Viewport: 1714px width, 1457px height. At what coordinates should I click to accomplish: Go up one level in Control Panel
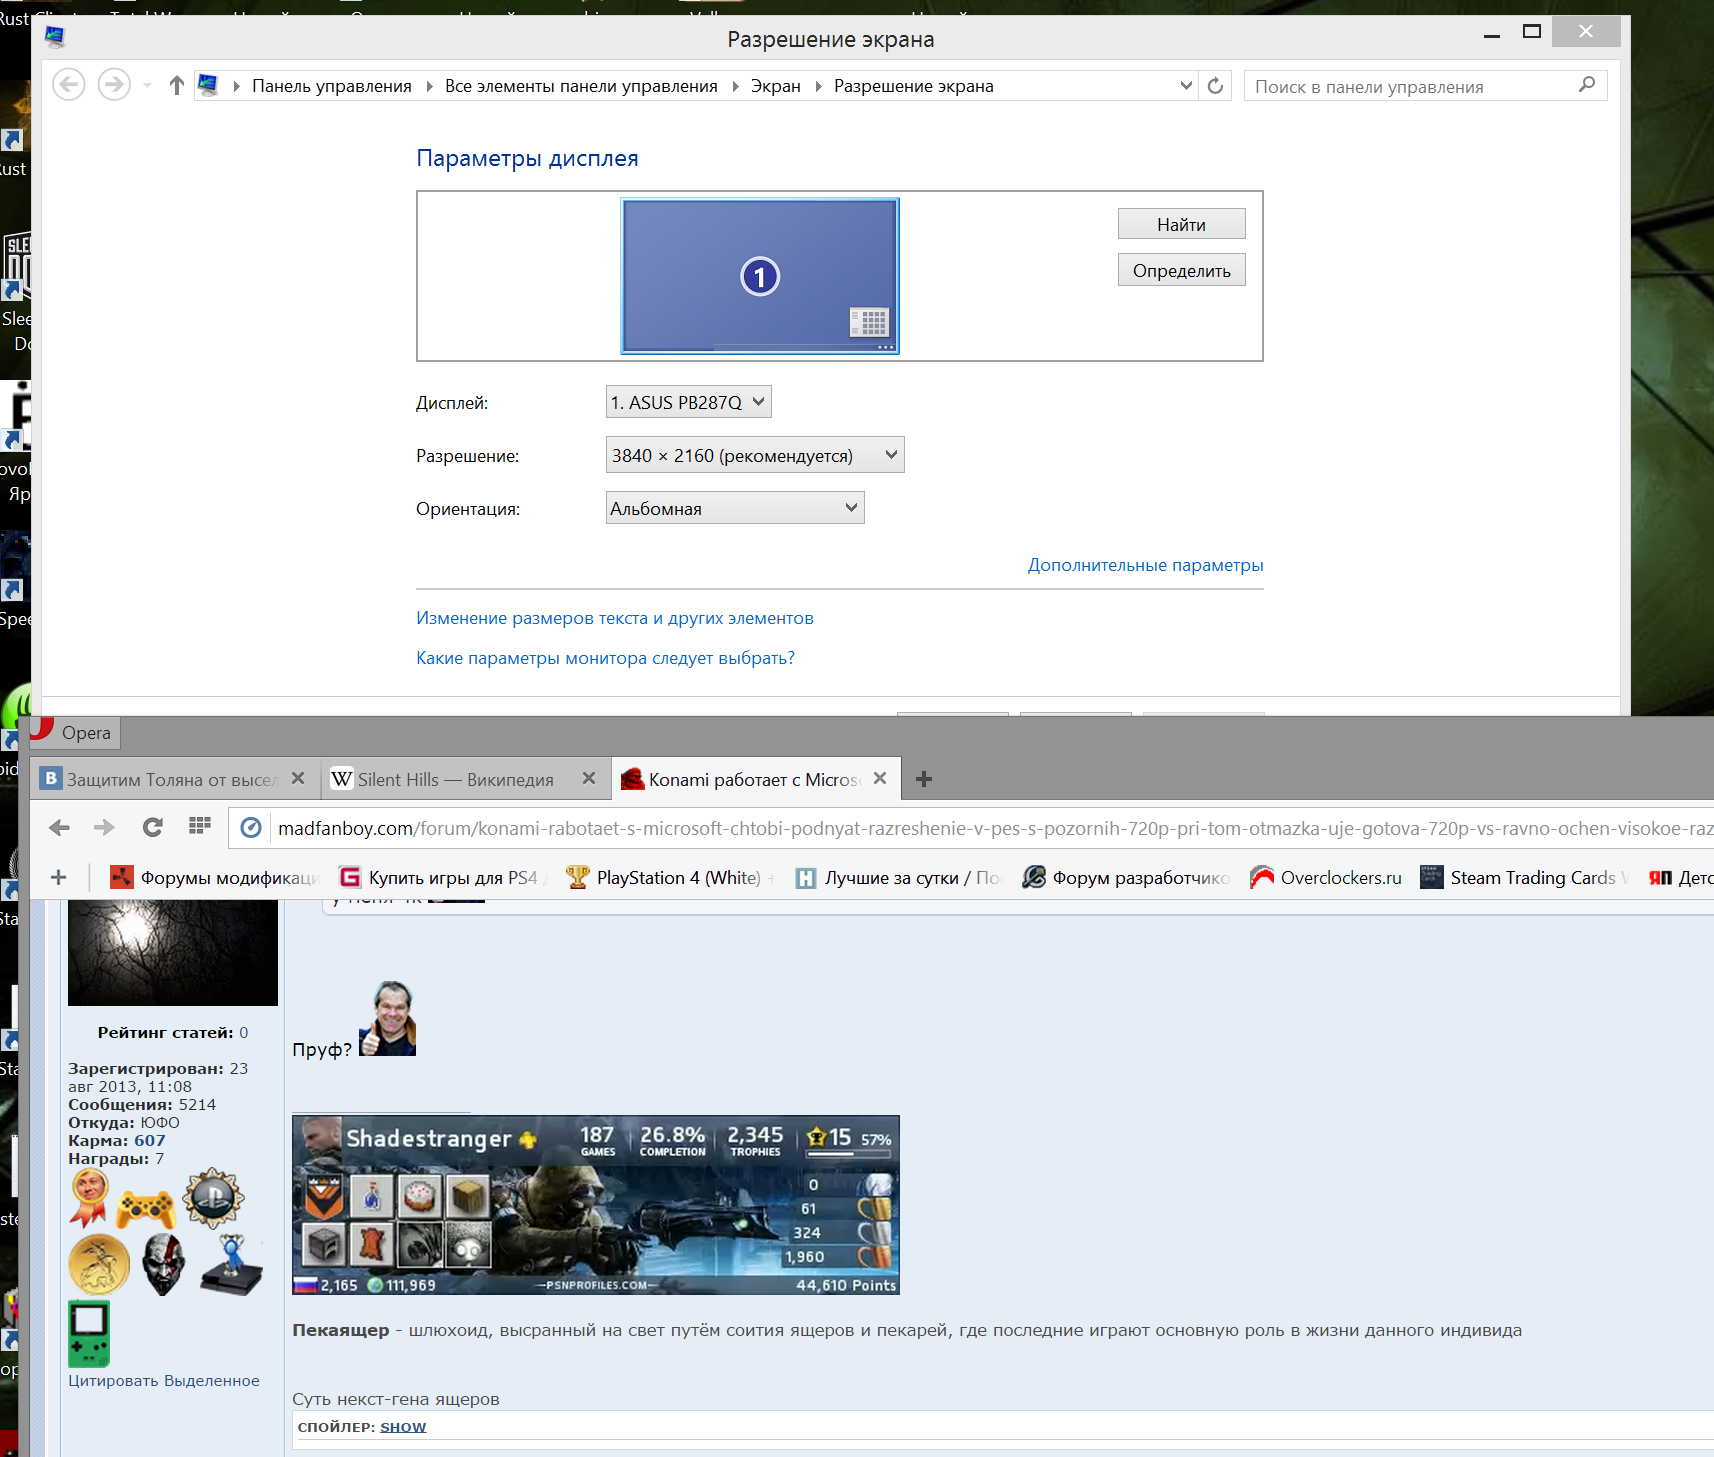coord(177,85)
